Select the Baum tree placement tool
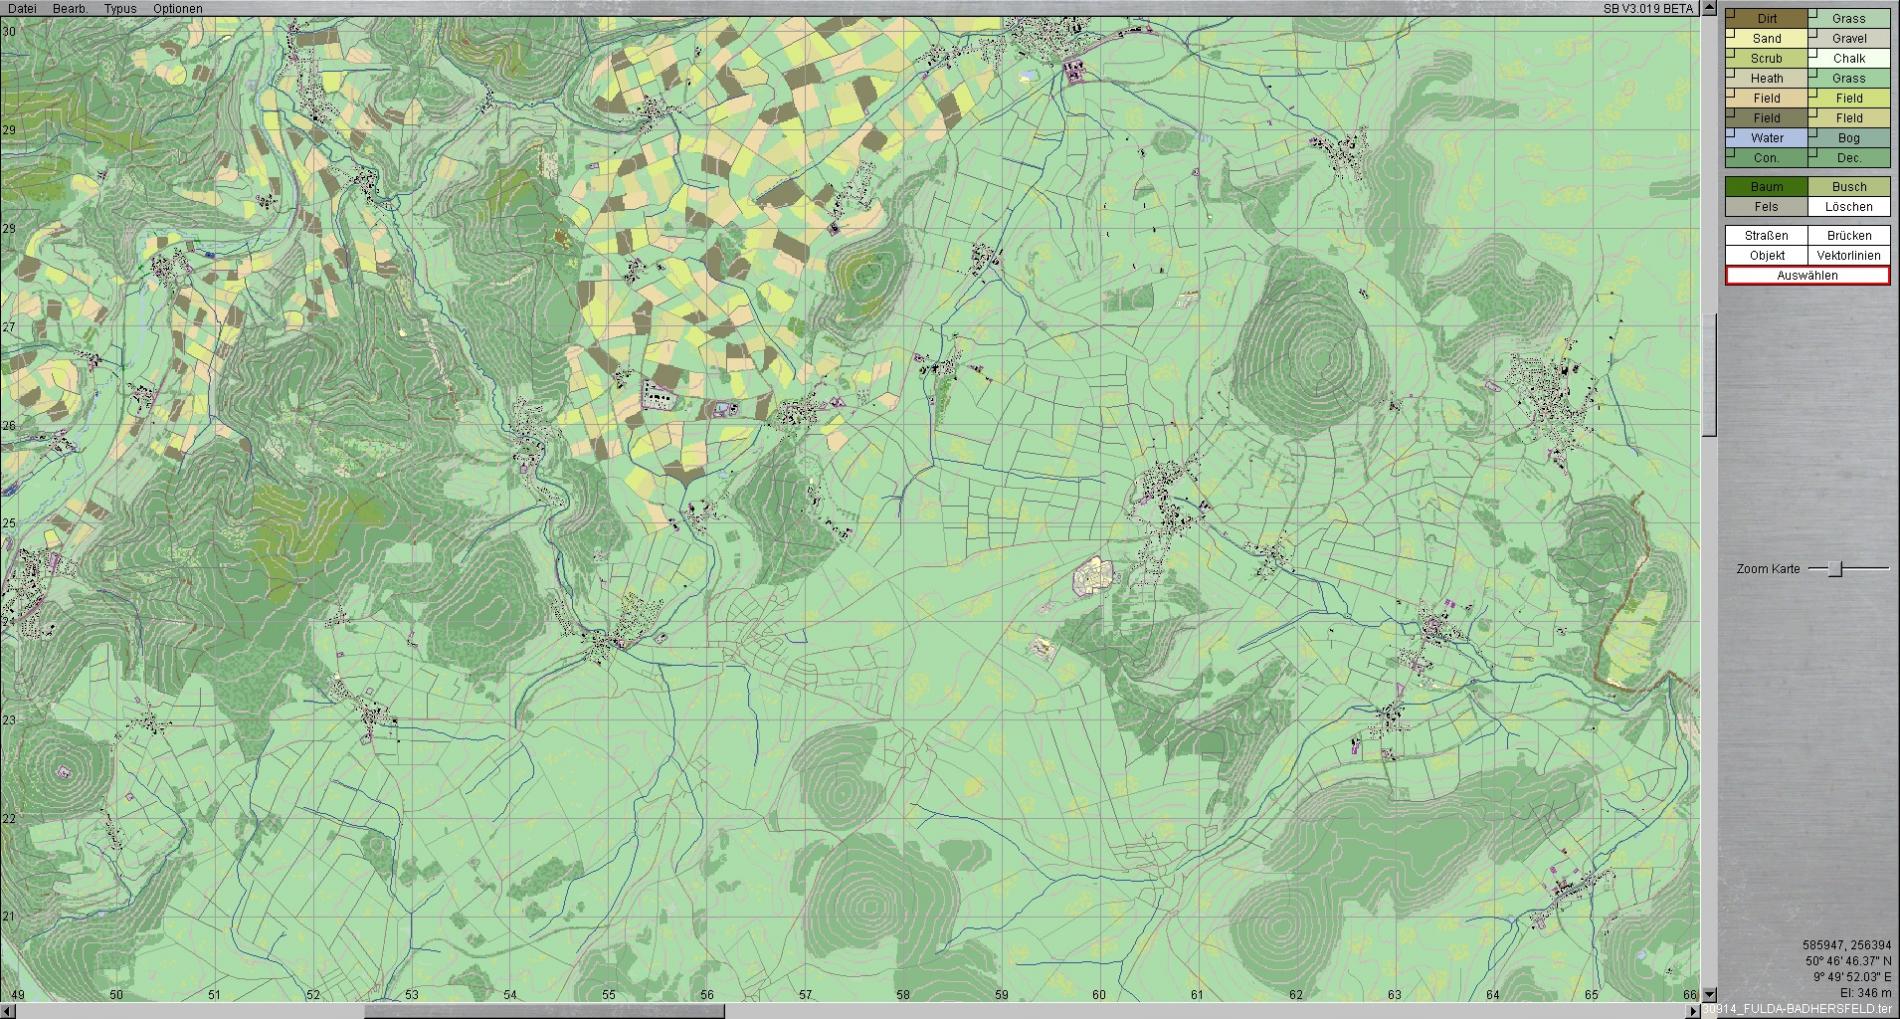 (1766, 187)
